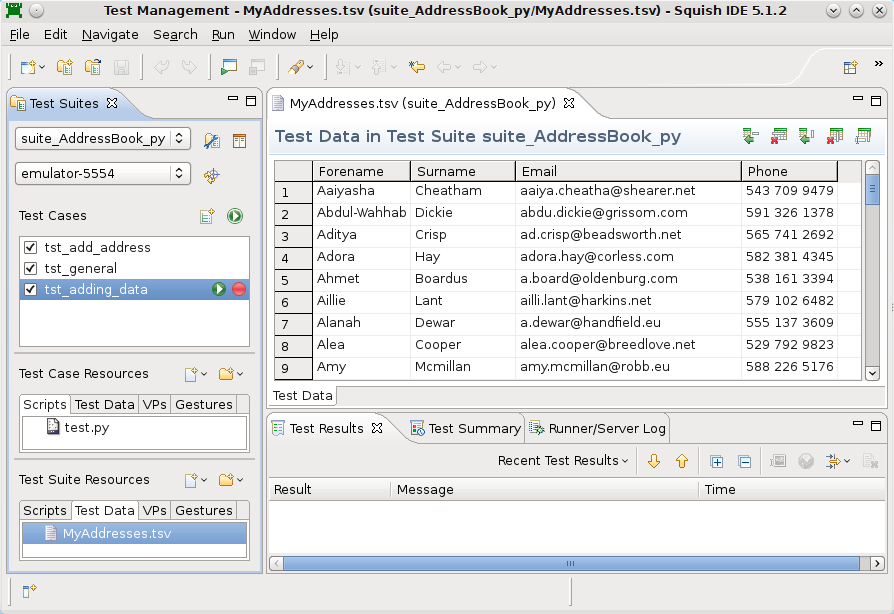The image size is (894, 614).
Task: Select the Add AUT target icon
Action: [212, 175]
